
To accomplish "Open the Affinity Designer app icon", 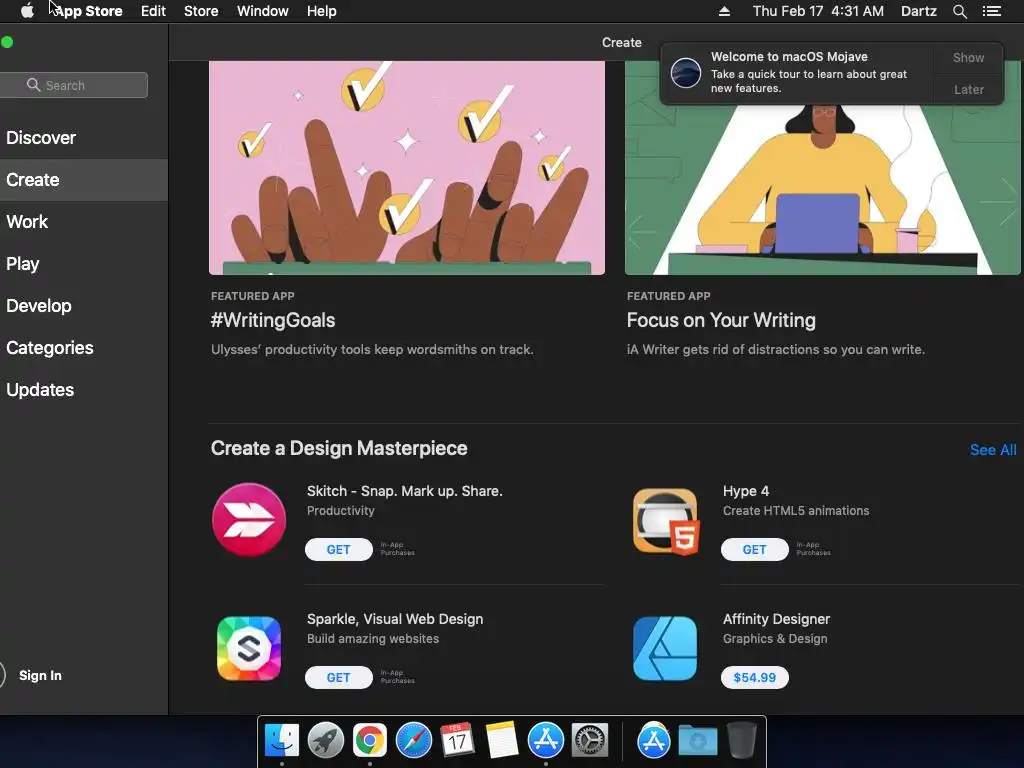I will point(665,648).
